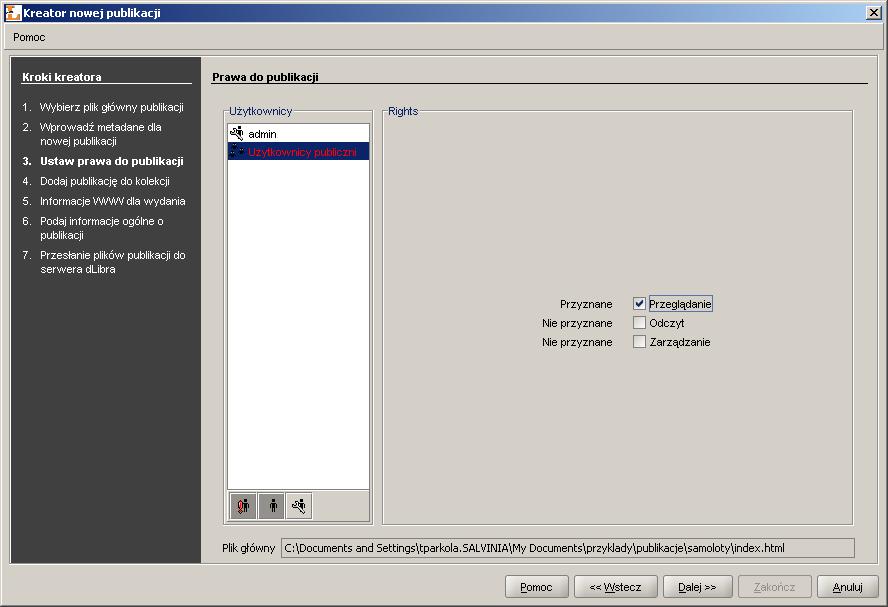Click the admin user icon in the list

[x=237, y=134]
